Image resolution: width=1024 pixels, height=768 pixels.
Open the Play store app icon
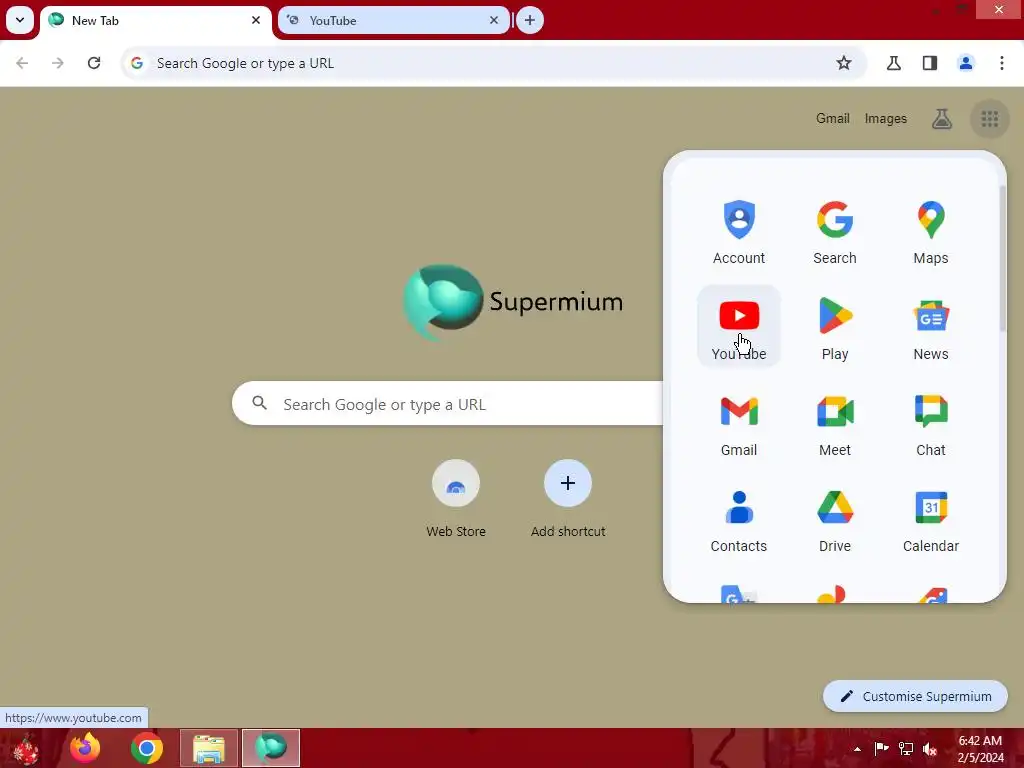click(x=835, y=327)
